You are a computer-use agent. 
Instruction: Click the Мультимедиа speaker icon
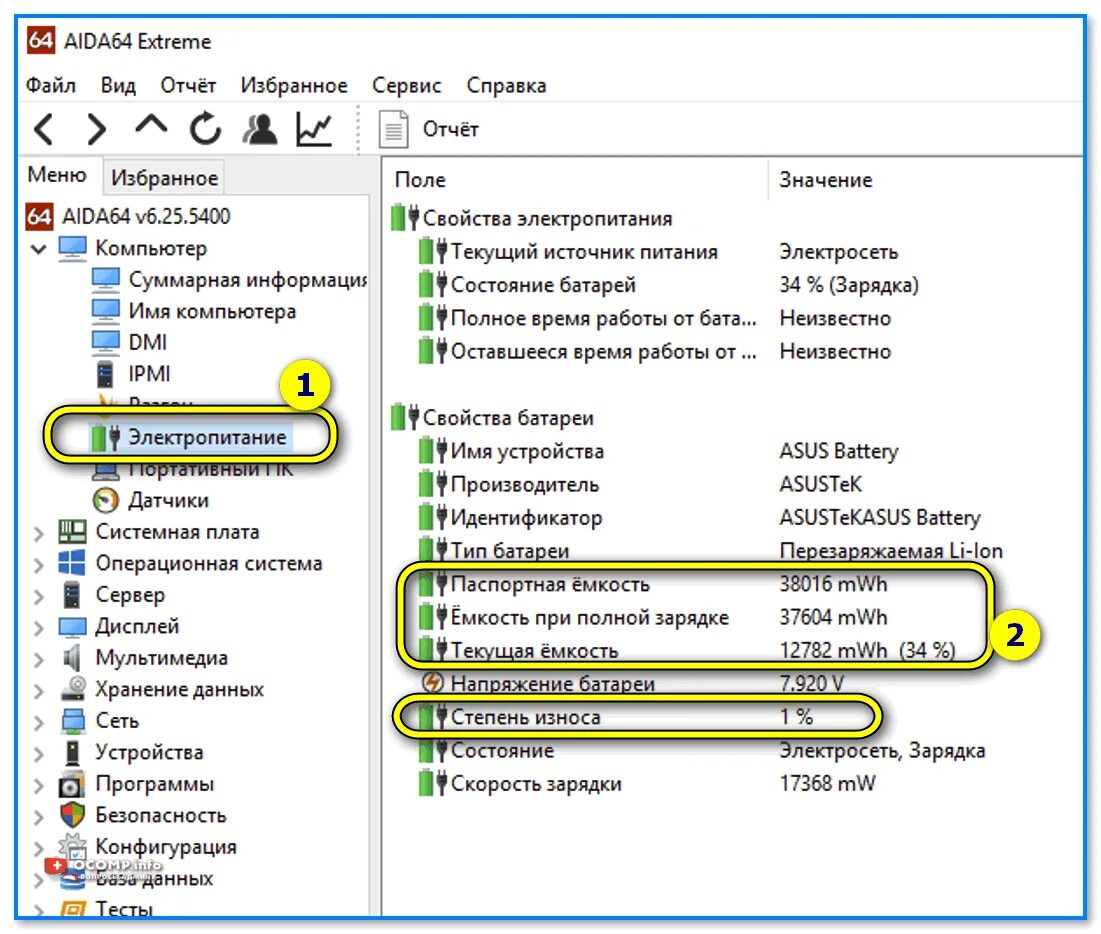click(72, 657)
